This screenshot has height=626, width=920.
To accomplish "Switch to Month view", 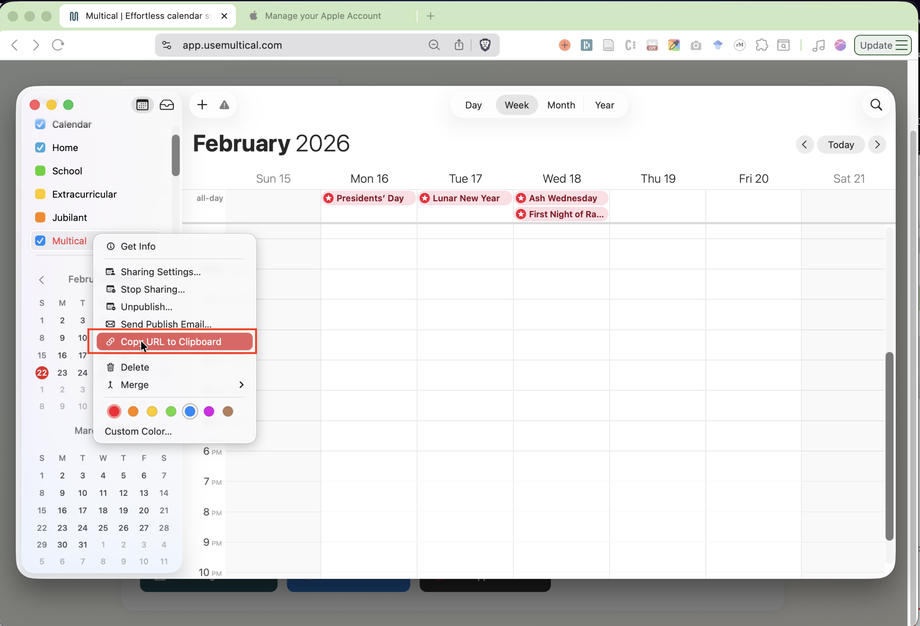I will pos(561,105).
